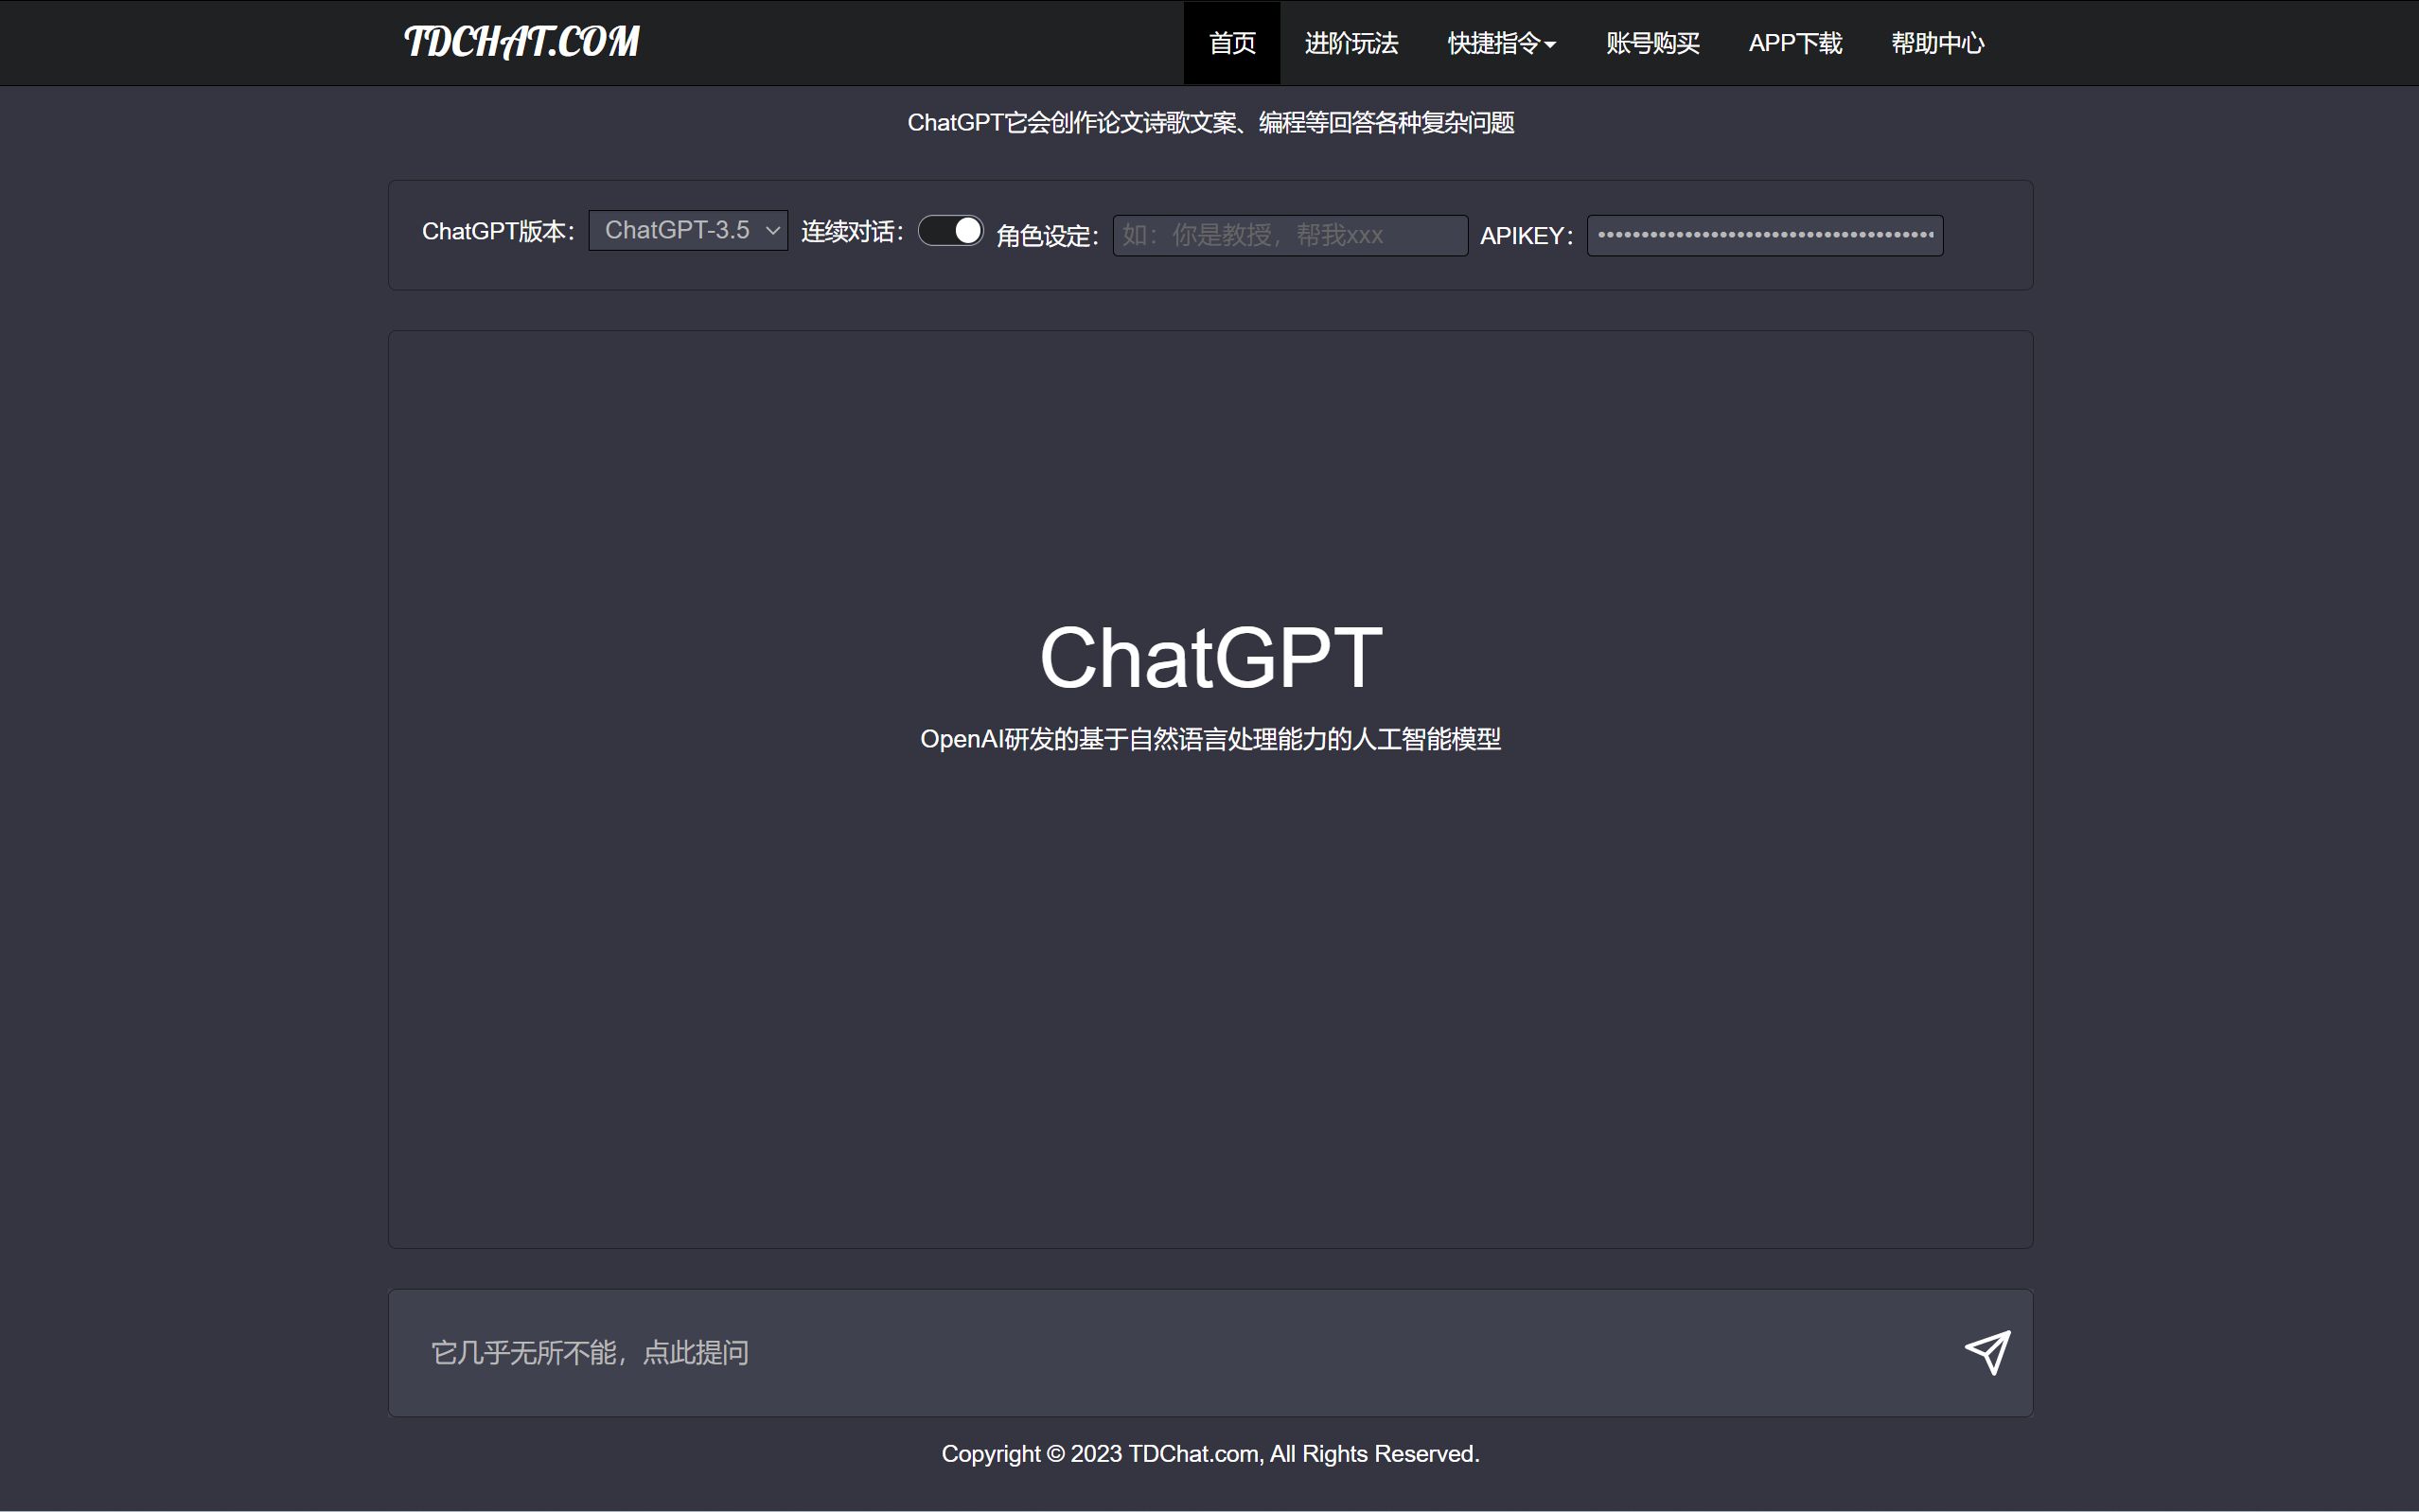The width and height of the screenshot is (2419, 1512).
Task: Open the 账号购买 page
Action: [1652, 43]
